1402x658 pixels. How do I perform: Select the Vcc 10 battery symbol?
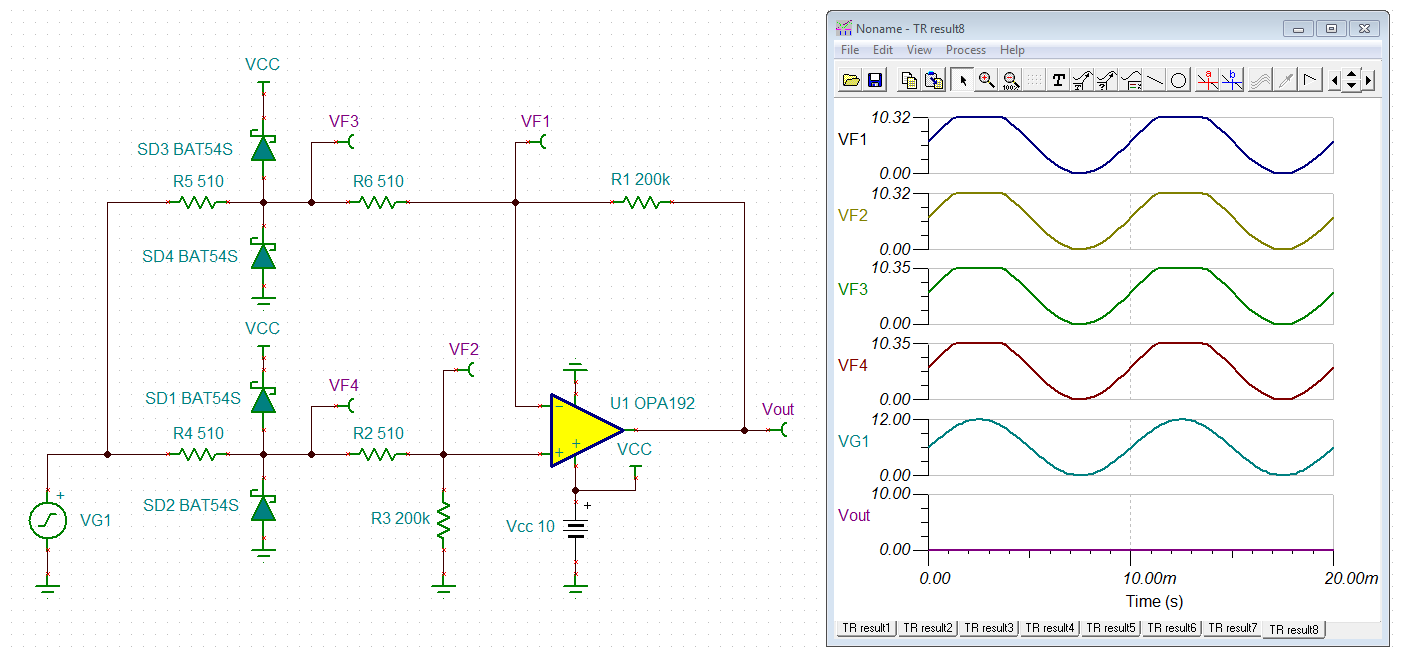tap(575, 527)
